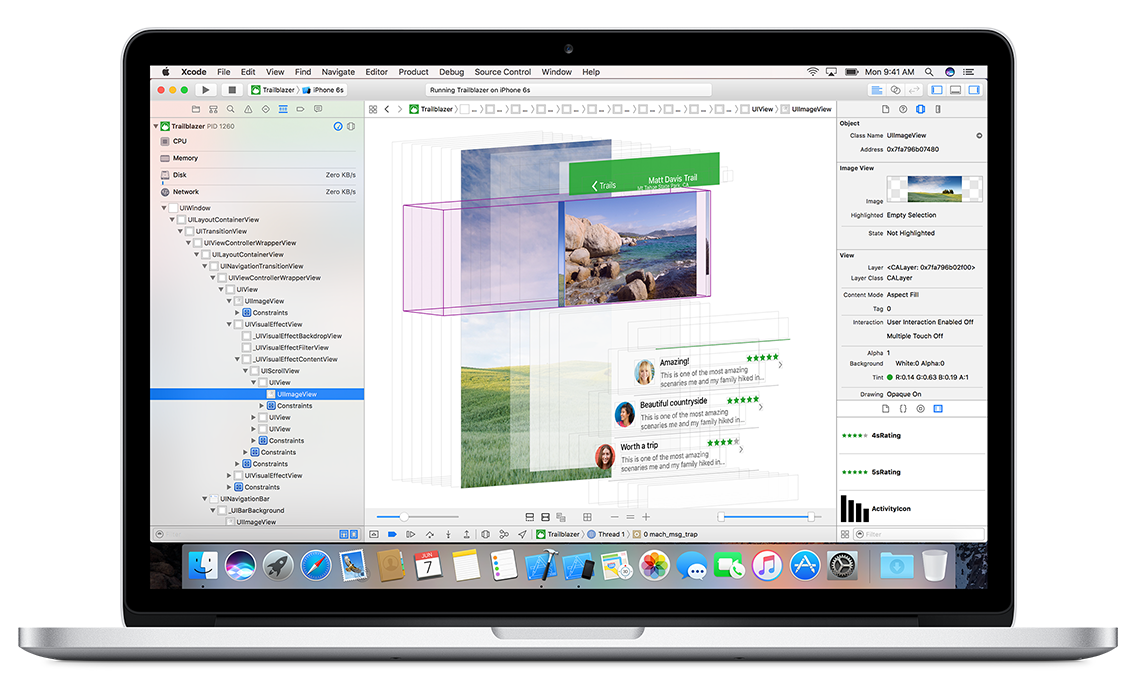Screen dimensions: 1147x698
Task: Switch to the Symbol navigator
Action: coord(213,109)
